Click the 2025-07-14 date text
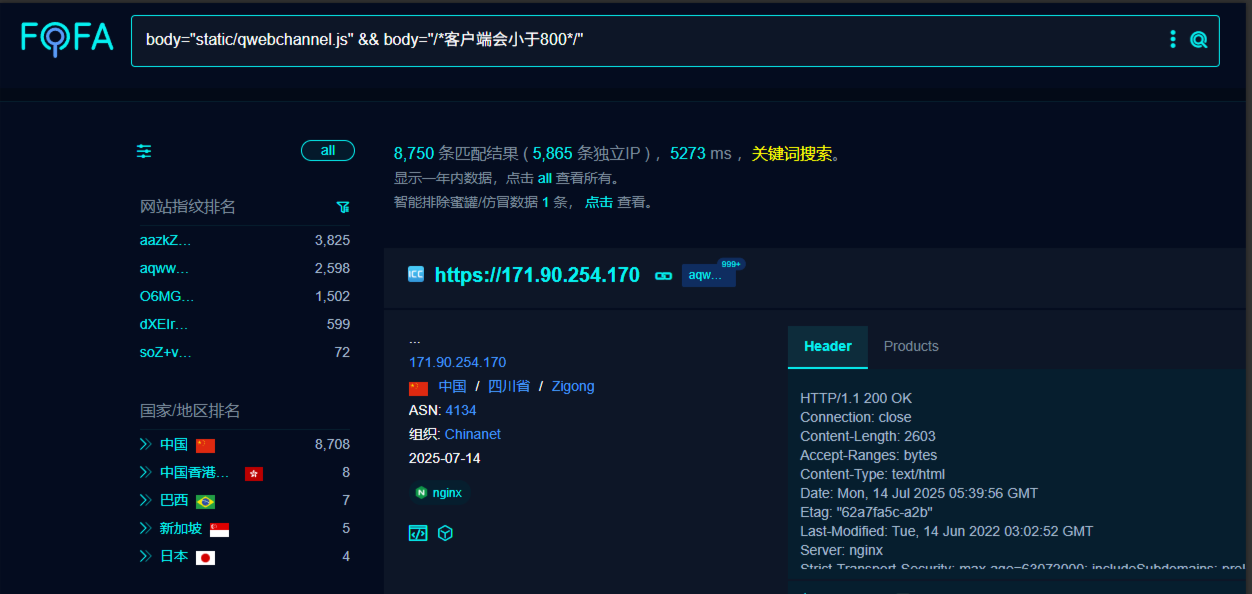This screenshot has width=1252, height=594. click(x=445, y=458)
